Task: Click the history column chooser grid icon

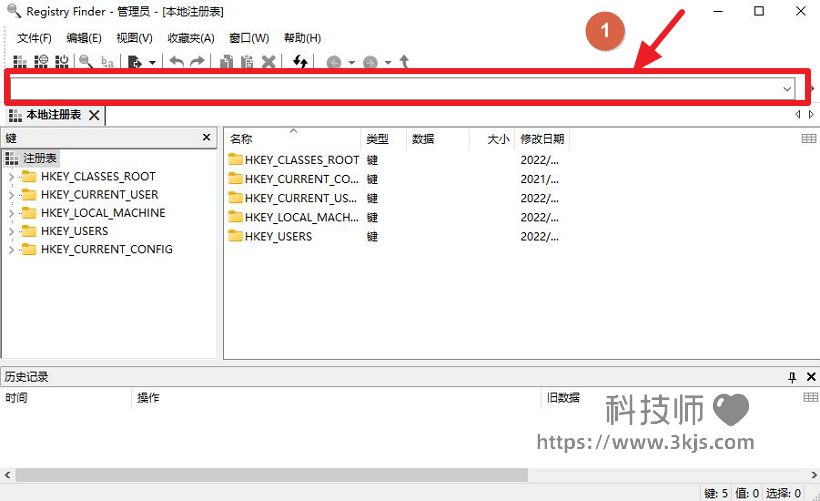Action: click(810, 397)
